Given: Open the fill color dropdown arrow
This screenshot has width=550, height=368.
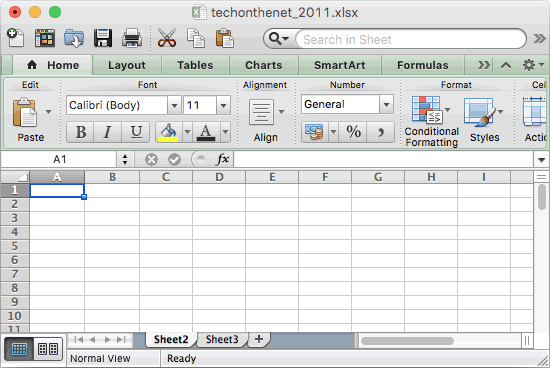Looking at the screenshot, I should 187,132.
